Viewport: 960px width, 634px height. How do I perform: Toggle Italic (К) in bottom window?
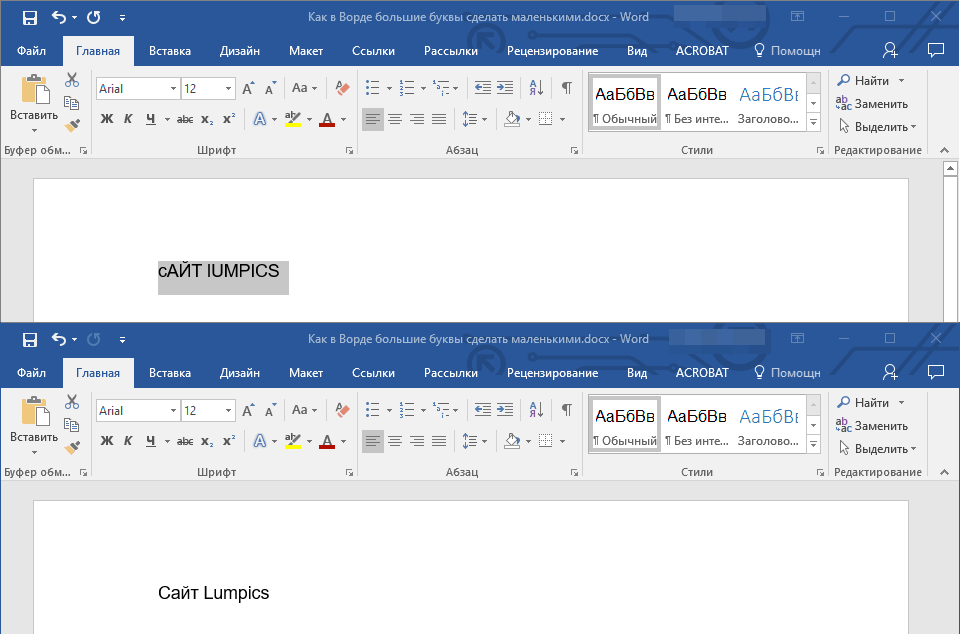[128, 441]
